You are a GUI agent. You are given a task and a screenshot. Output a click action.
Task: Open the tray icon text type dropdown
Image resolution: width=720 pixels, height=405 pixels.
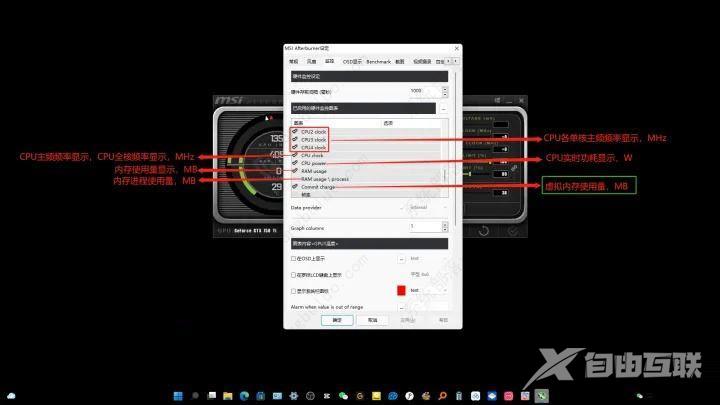point(428,291)
